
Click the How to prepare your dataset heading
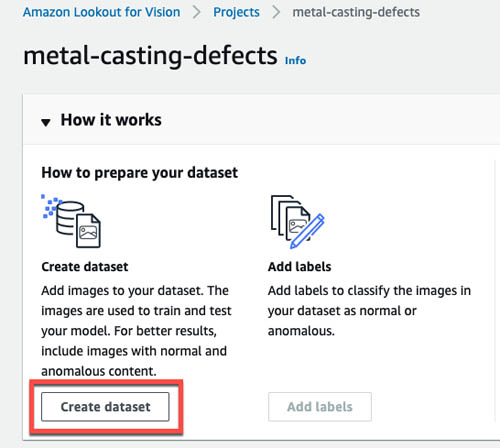[x=139, y=173]
